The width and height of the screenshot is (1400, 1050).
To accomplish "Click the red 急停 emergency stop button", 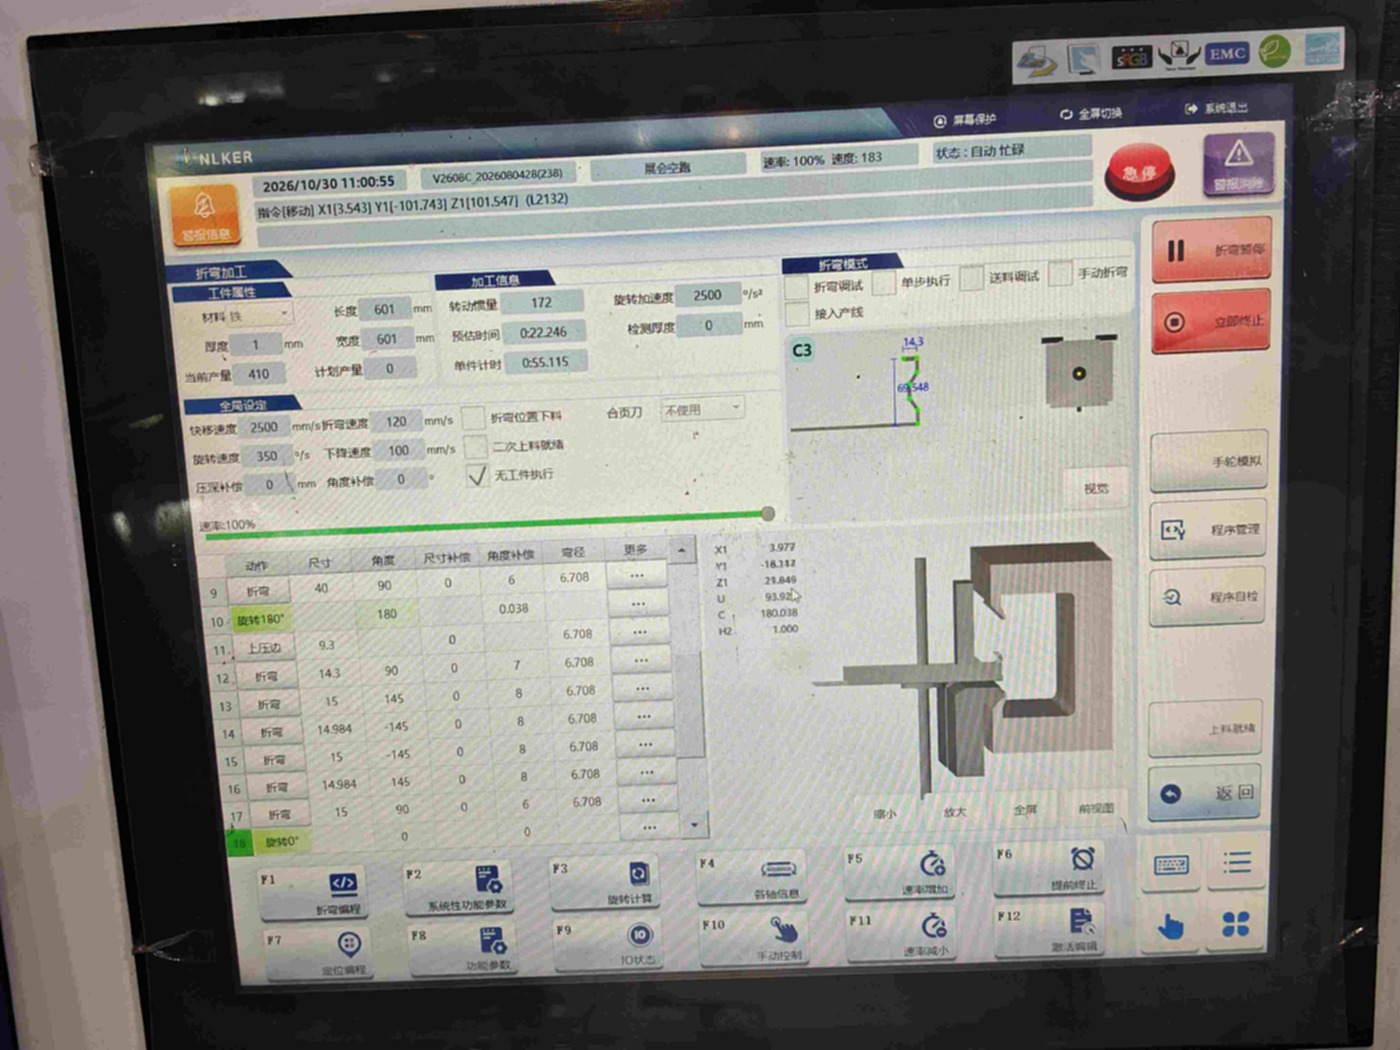I will [1139, 173].
